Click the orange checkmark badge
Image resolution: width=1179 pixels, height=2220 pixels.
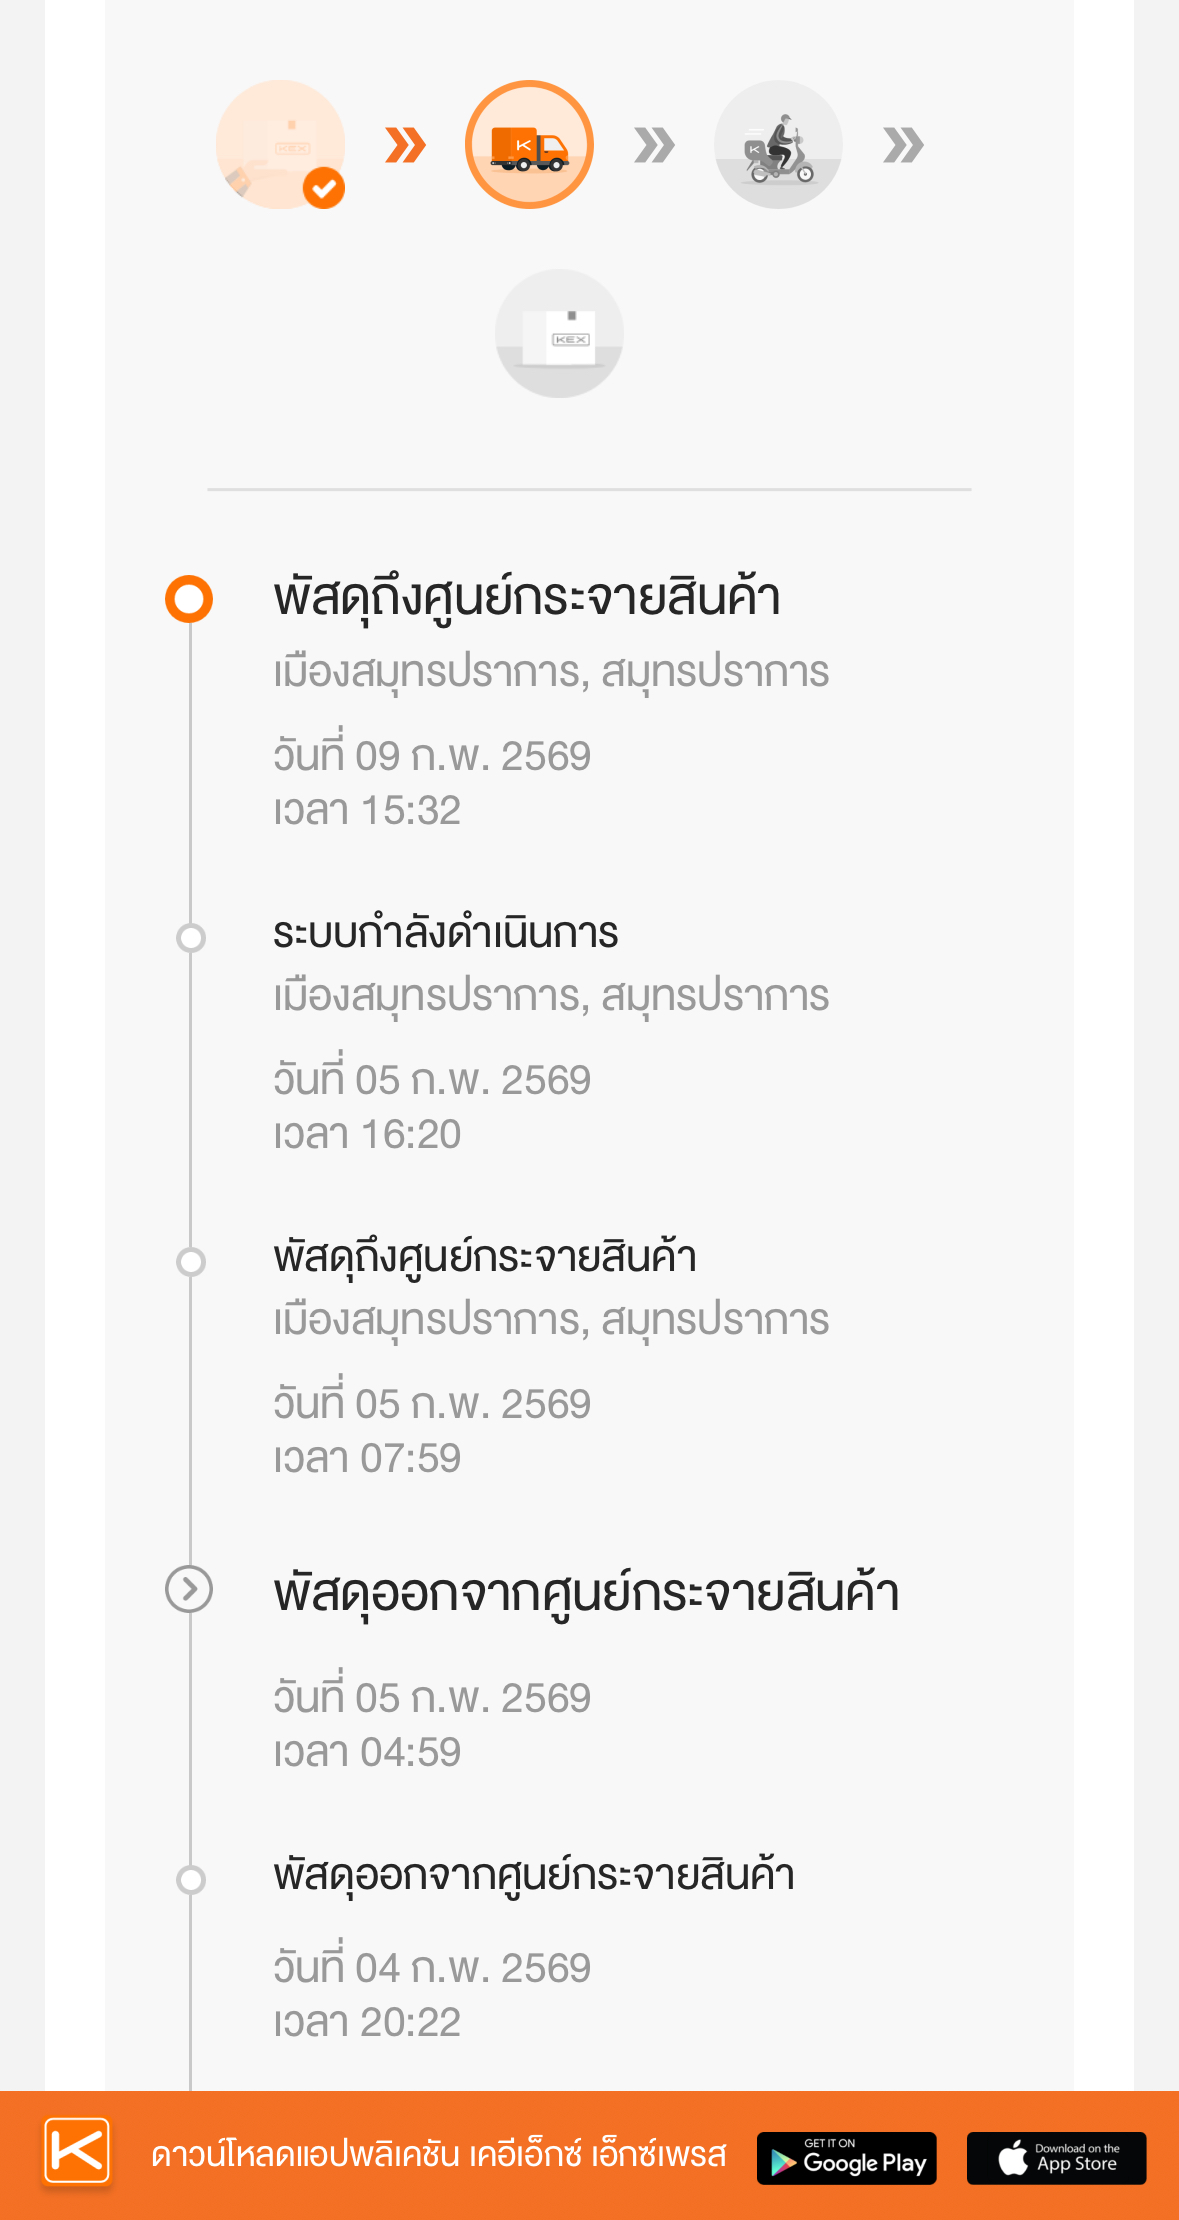click(x=324, y=188)
